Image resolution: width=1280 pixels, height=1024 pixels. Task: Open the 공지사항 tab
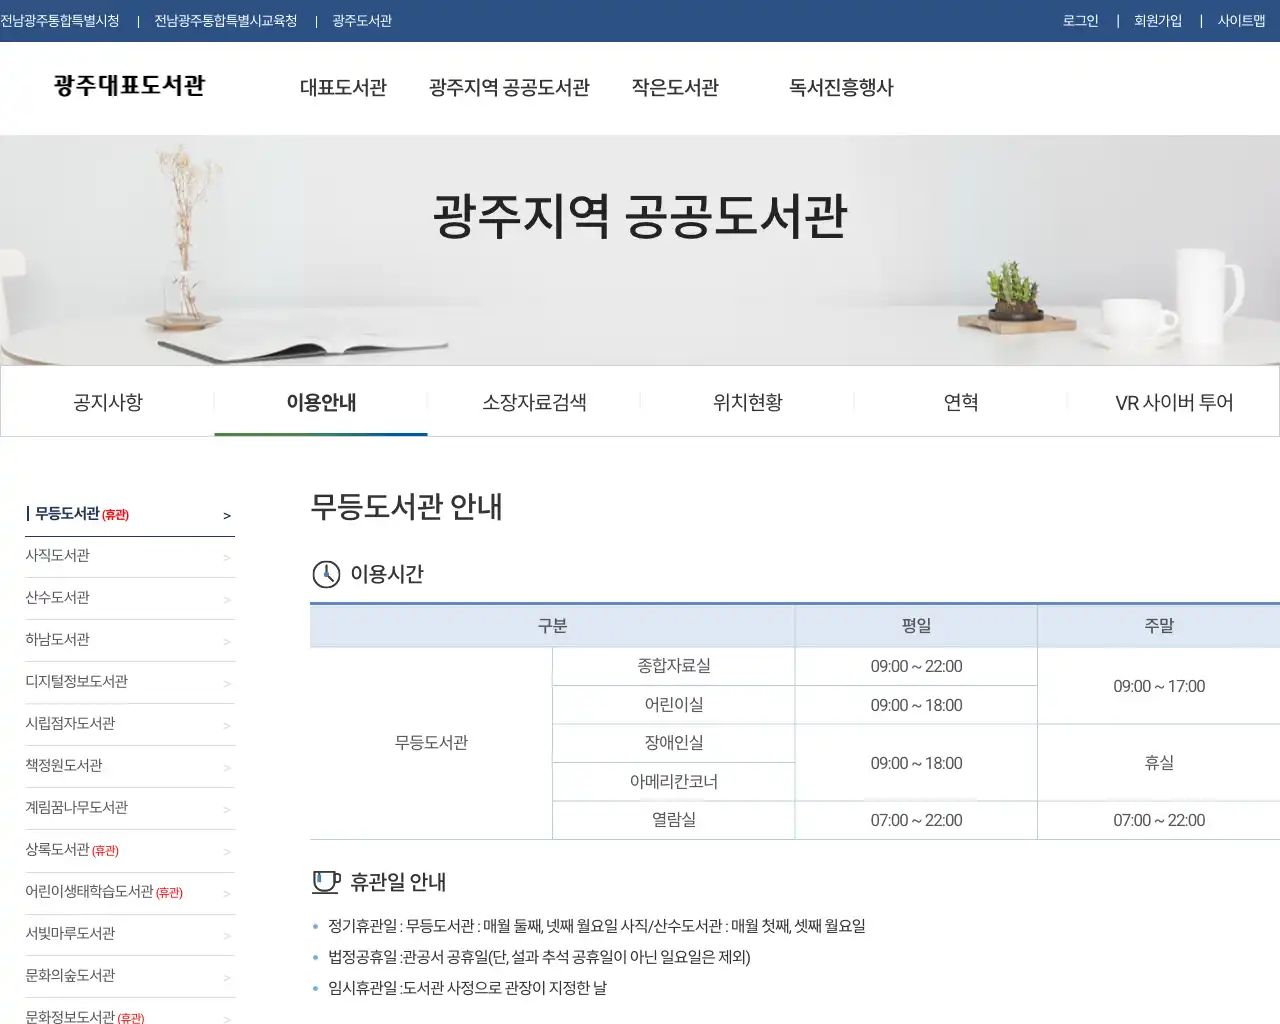[108, 402]
